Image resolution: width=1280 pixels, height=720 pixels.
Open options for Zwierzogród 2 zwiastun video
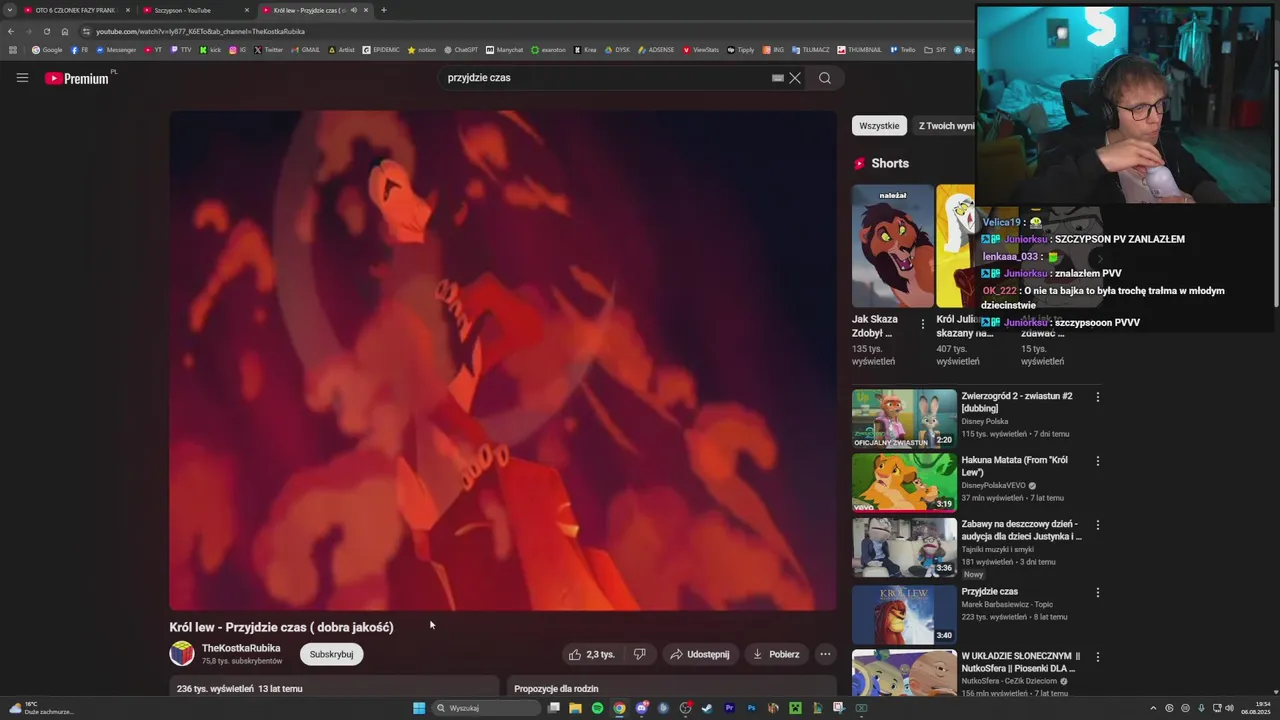(1097, 397)
